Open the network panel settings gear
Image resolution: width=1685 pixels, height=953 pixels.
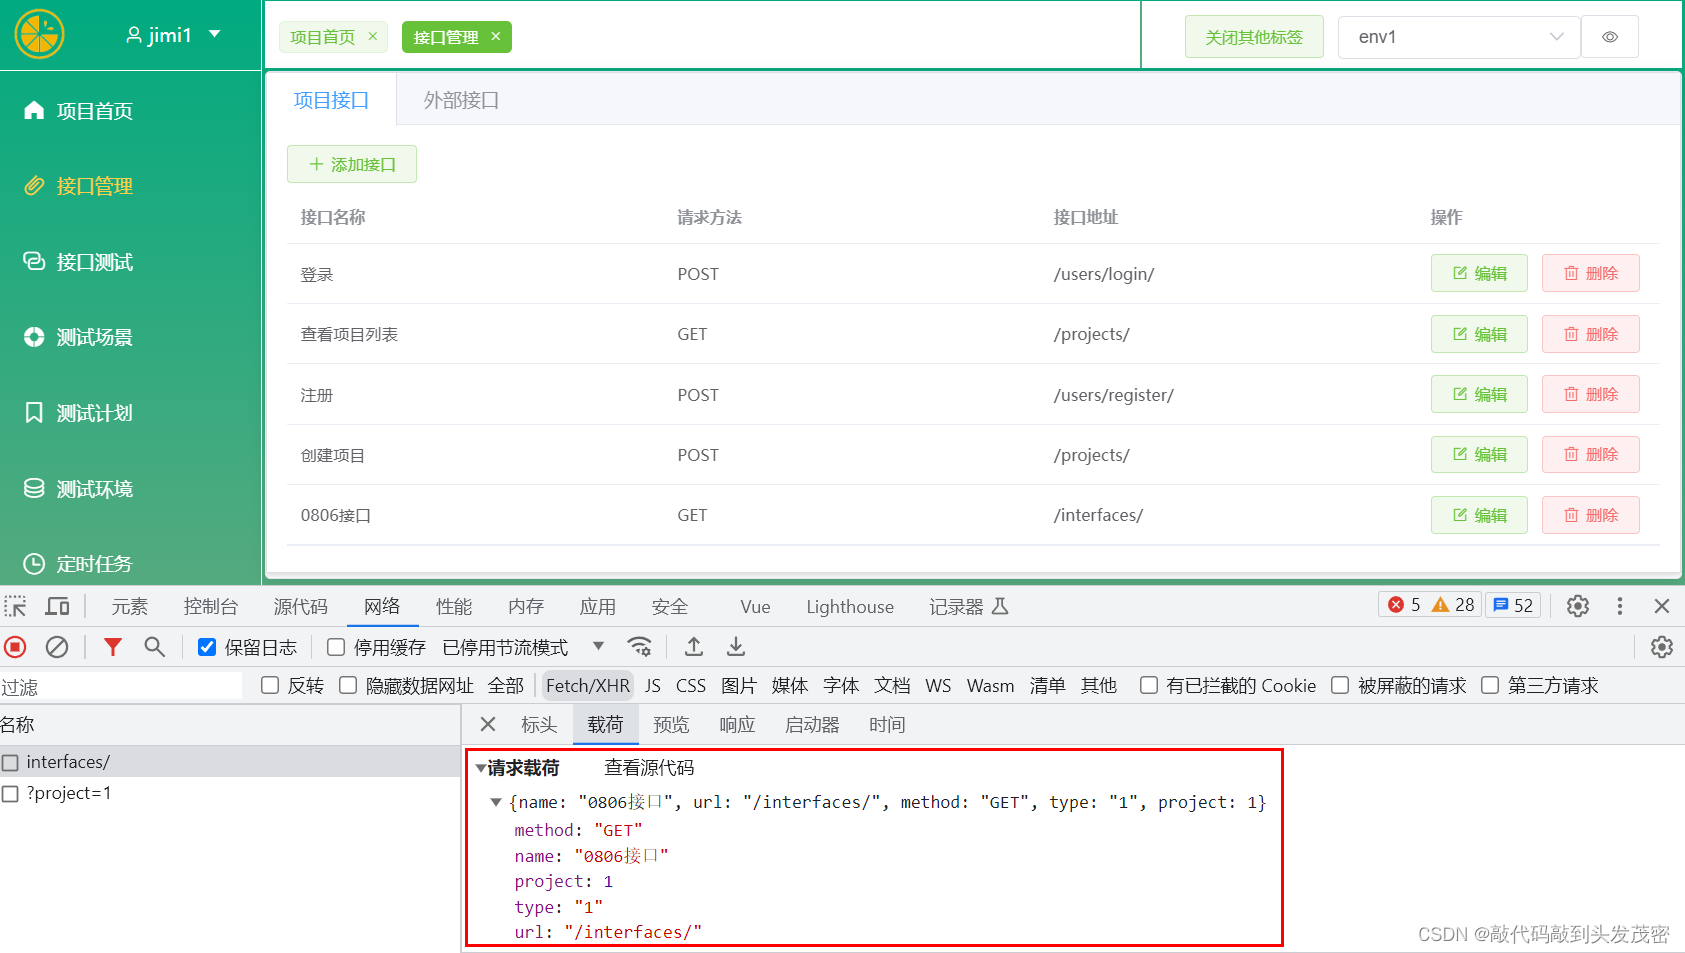pyautogui.click(x=1662, y=647)
